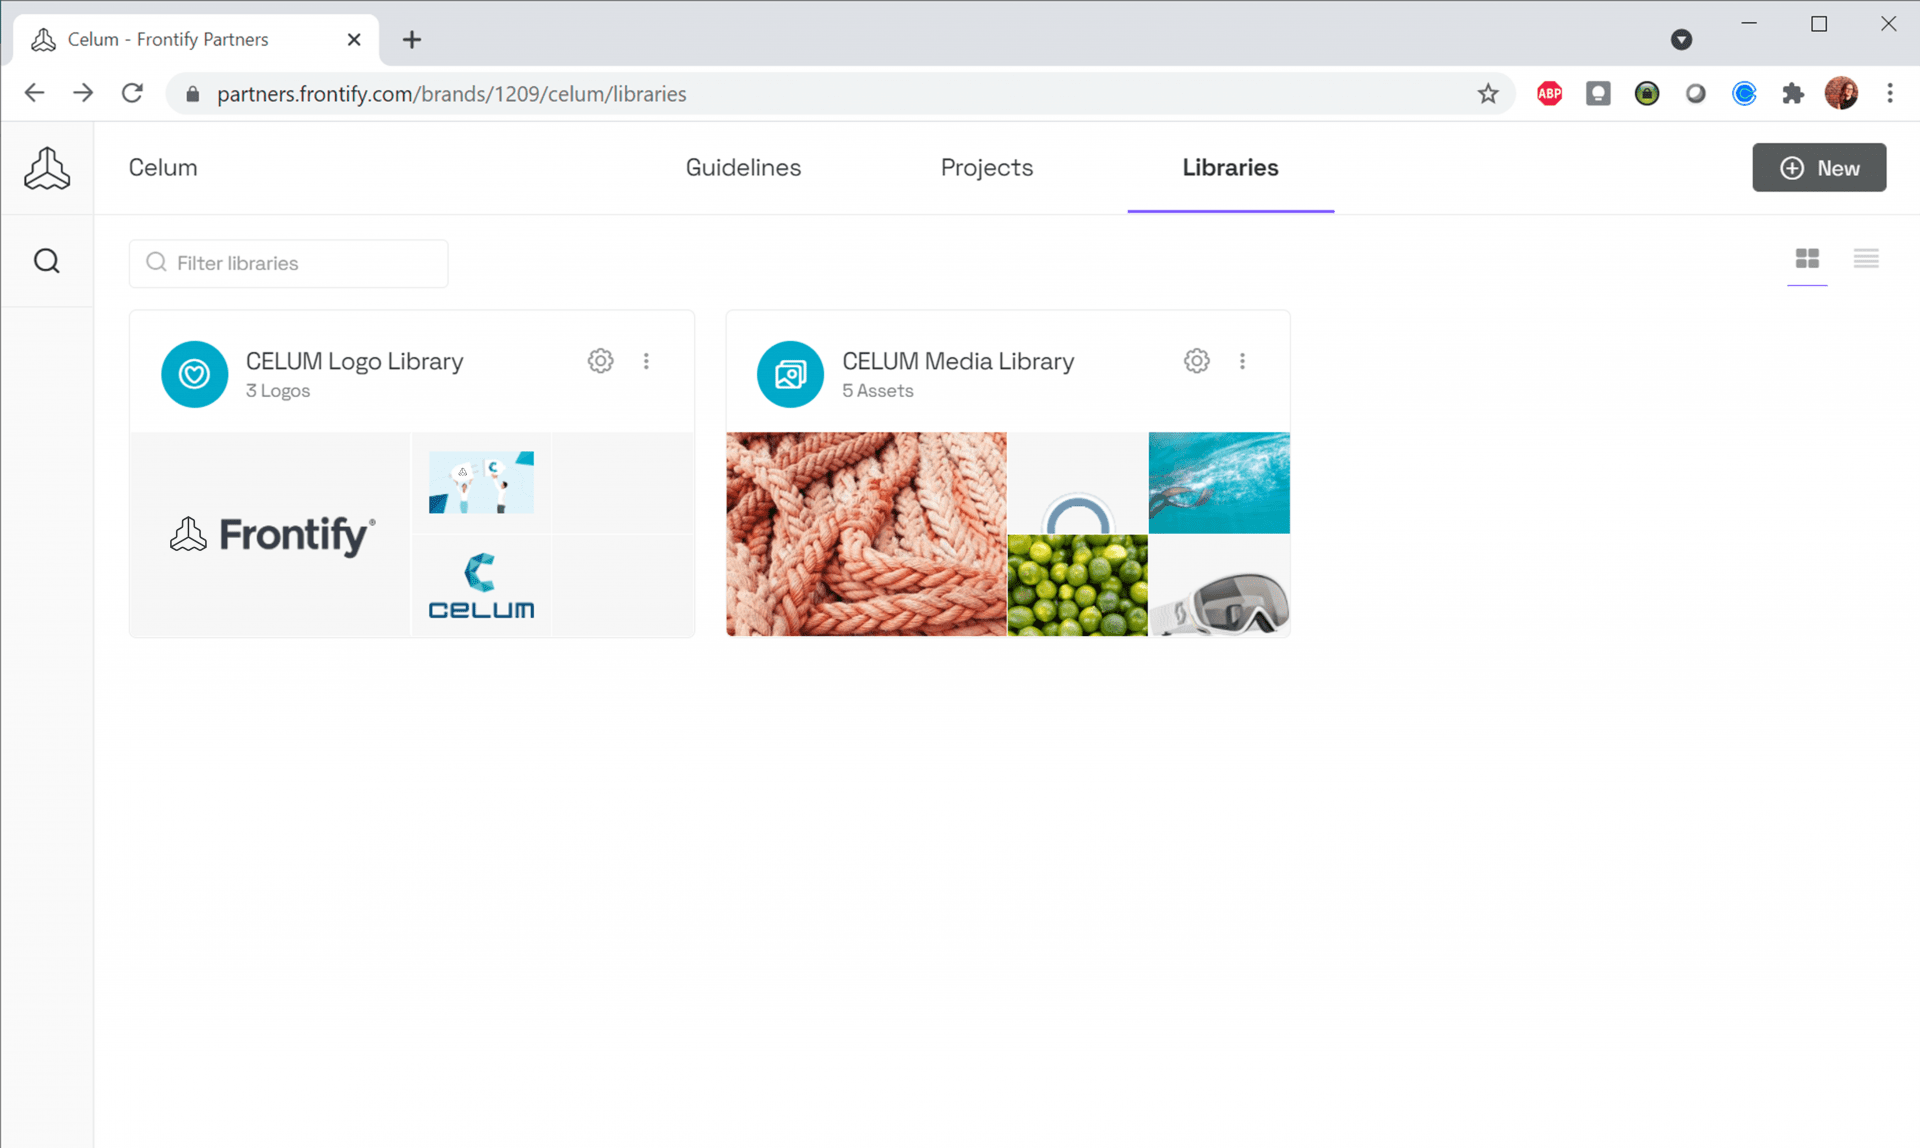Click the CELUM Media Library photos icon
Screen dimensions: 1920x1148
coord(790,374)
